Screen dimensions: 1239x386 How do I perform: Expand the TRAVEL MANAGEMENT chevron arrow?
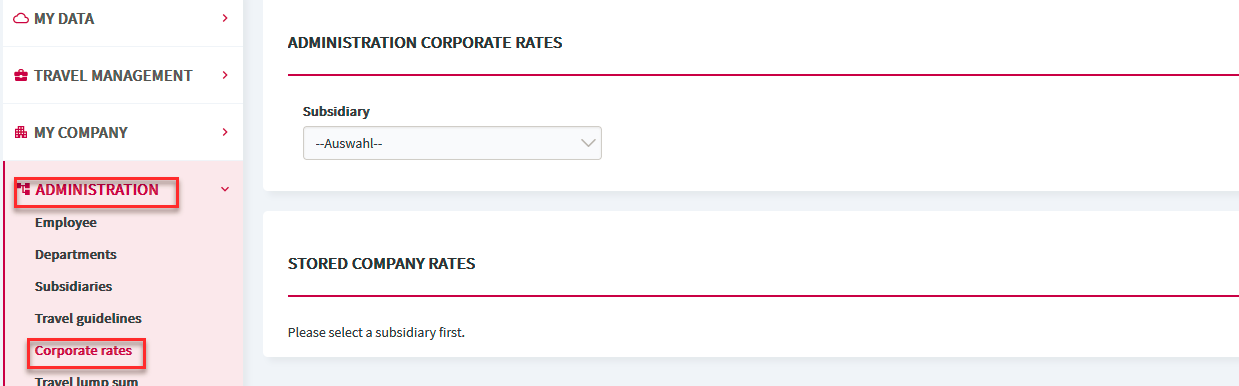point(225,75)
